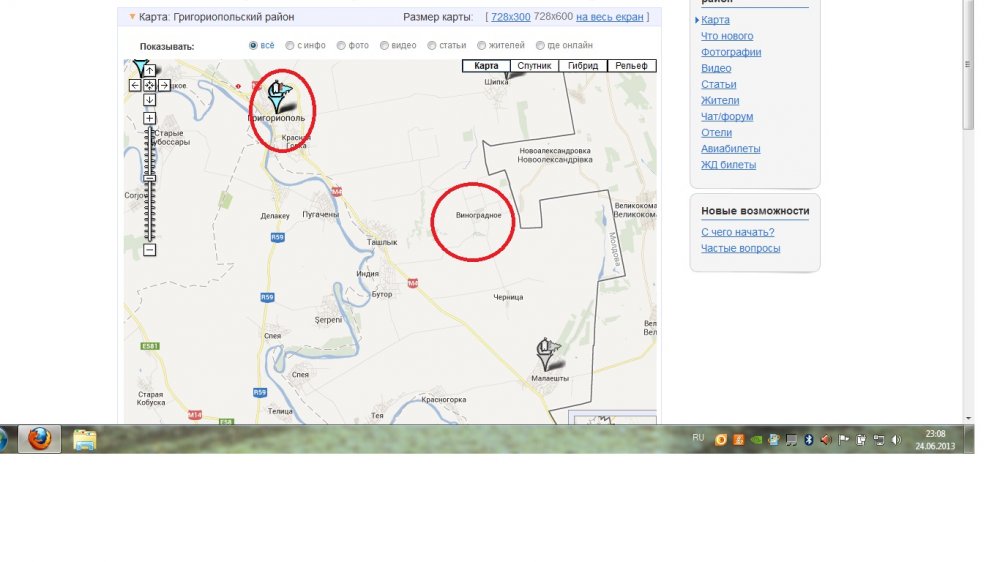Pan the map down with the arrow
The width and height of the screenshot is (1000, 562).
tap(149, 100)
